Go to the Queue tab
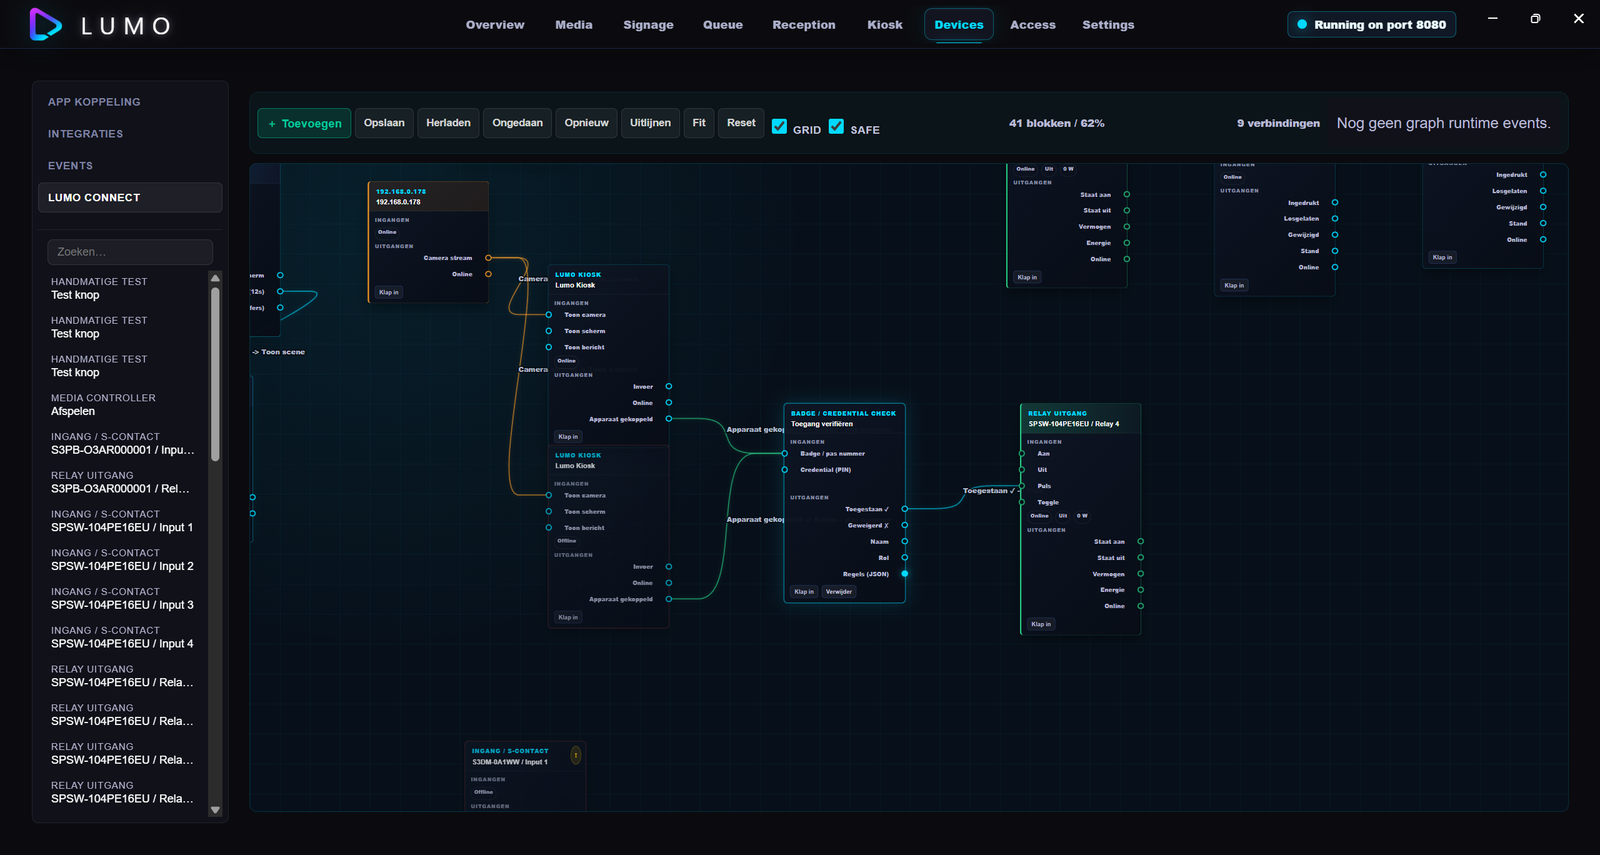This screenshot has width=1600, height=855. pos(723,25)
